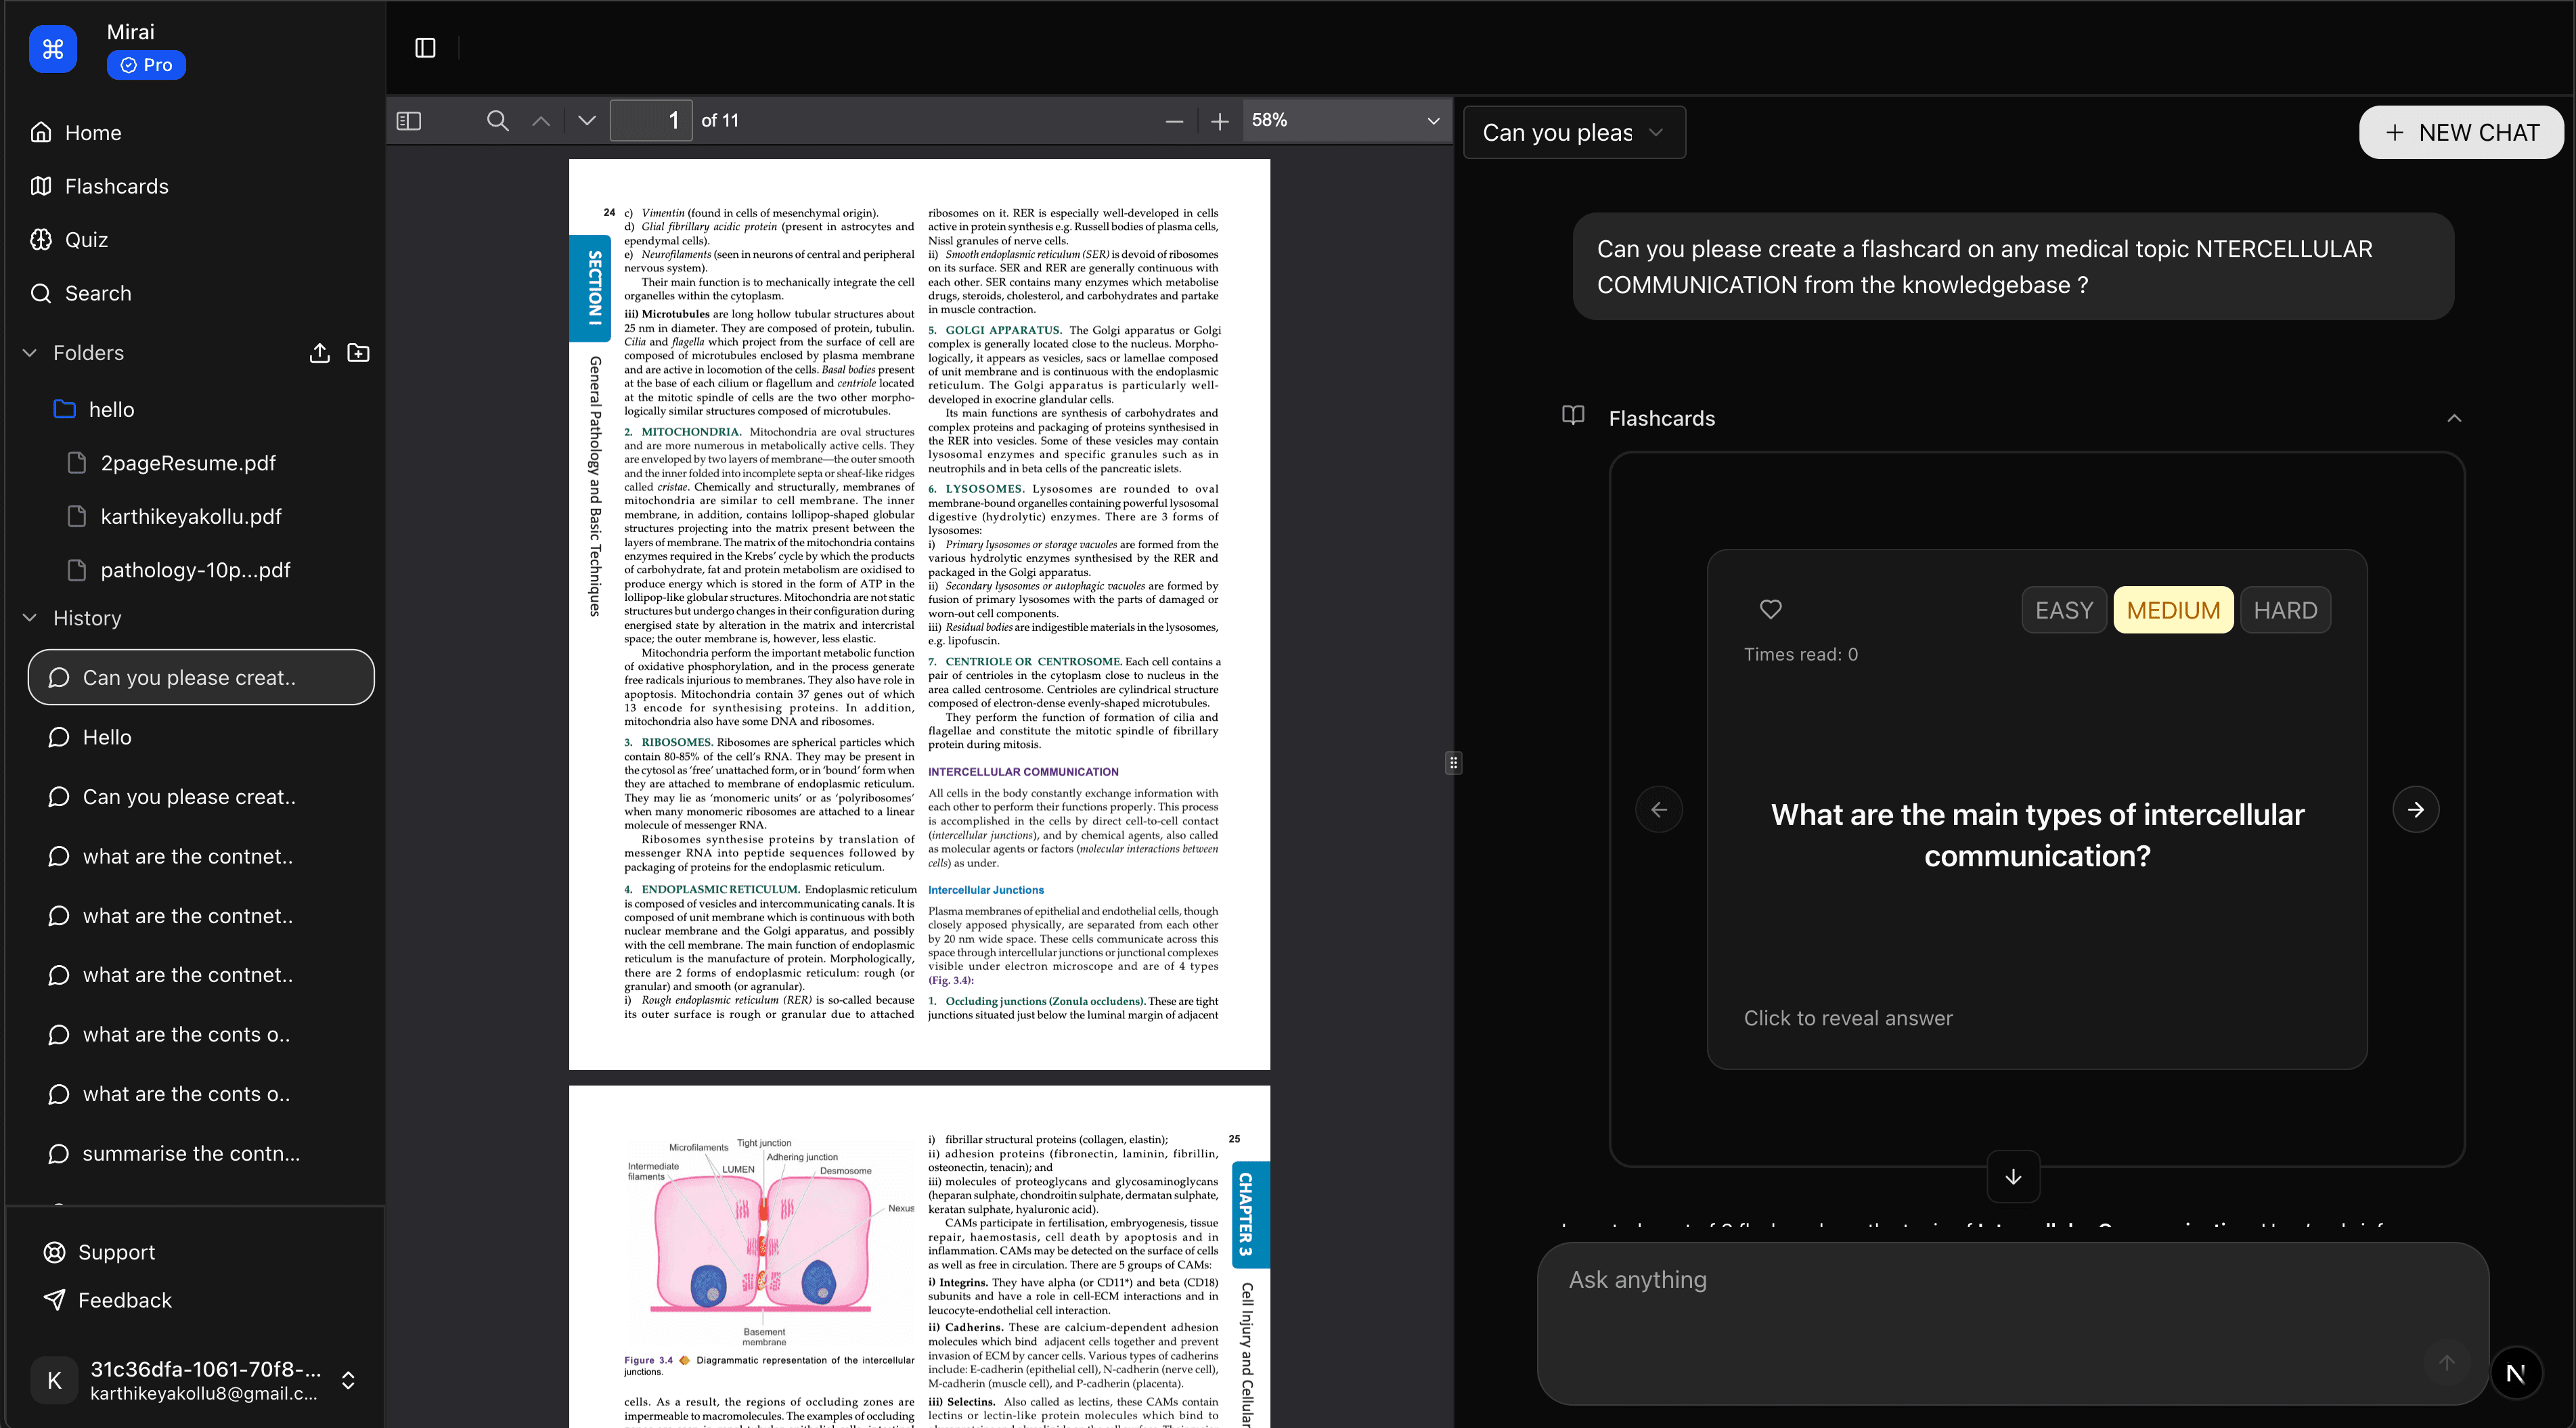Zoom in on the PDF document
This screenshot has height=1428, width=2576.
(x=1219, y=122)
